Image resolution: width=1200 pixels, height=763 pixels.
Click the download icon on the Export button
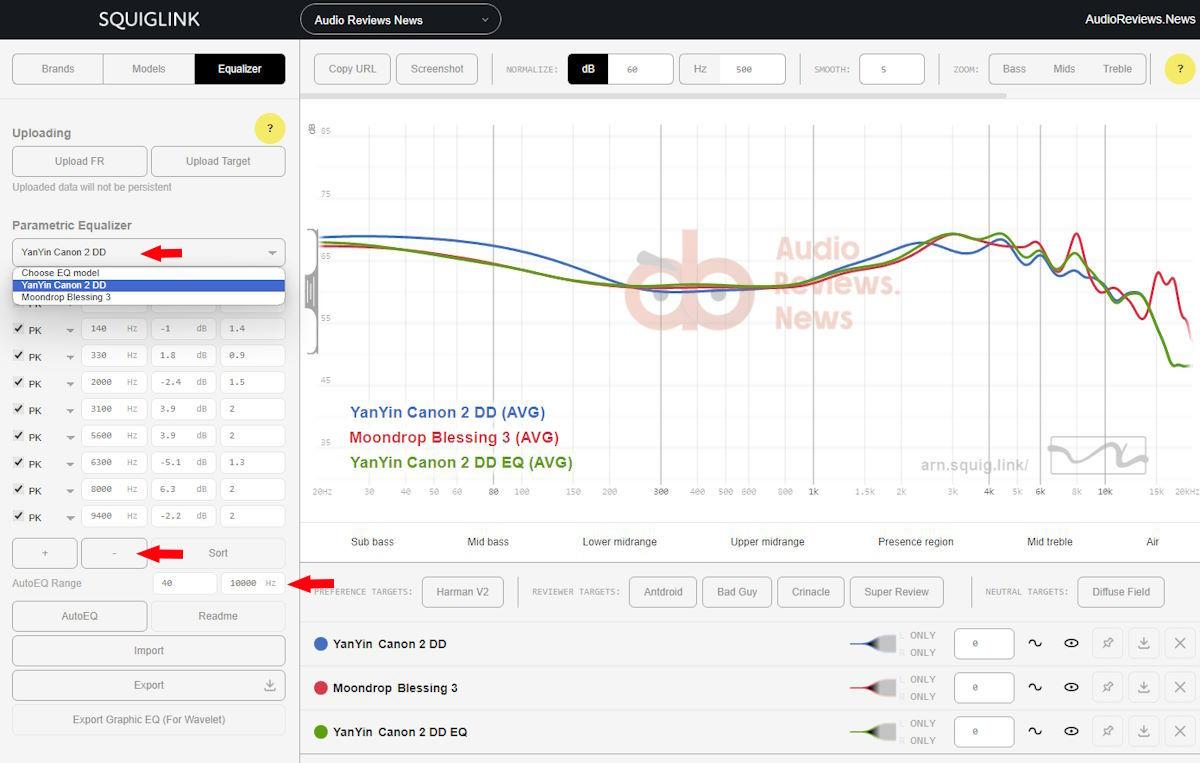pos(269,685)
